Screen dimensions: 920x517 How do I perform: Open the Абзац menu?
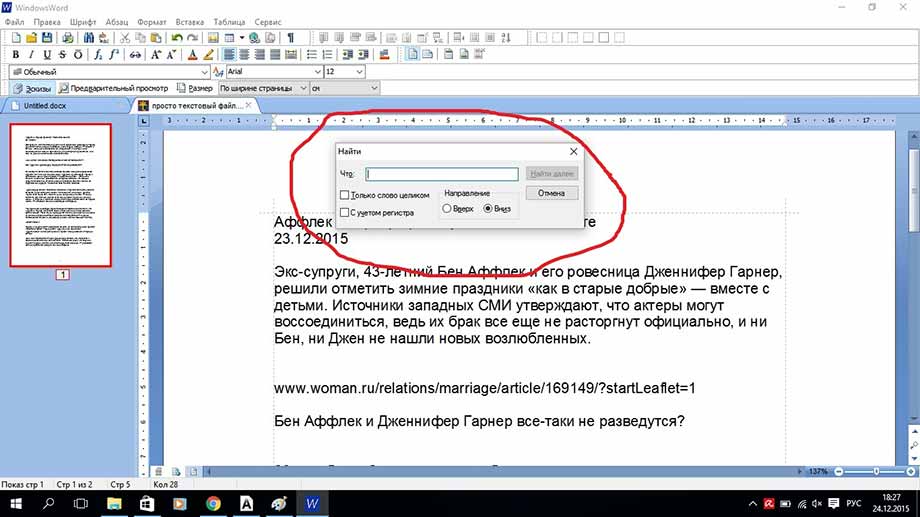pyautogui.click(x=117, y=22)
